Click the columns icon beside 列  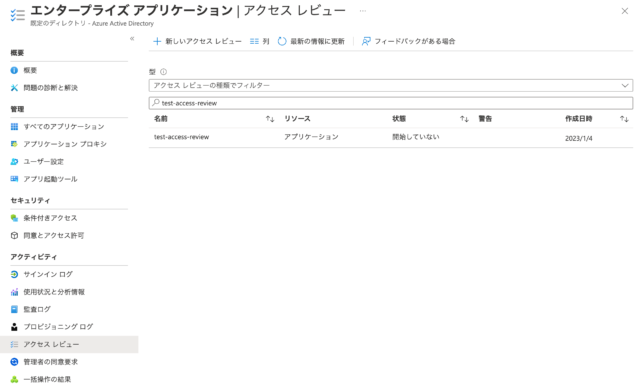pyautogui.click(x=254, y=41)
